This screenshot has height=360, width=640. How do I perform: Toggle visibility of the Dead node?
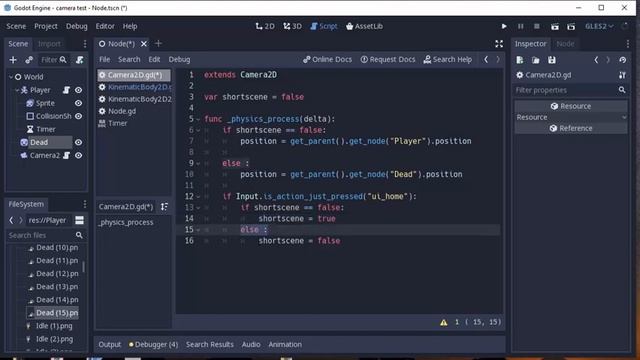coord(78,142)
